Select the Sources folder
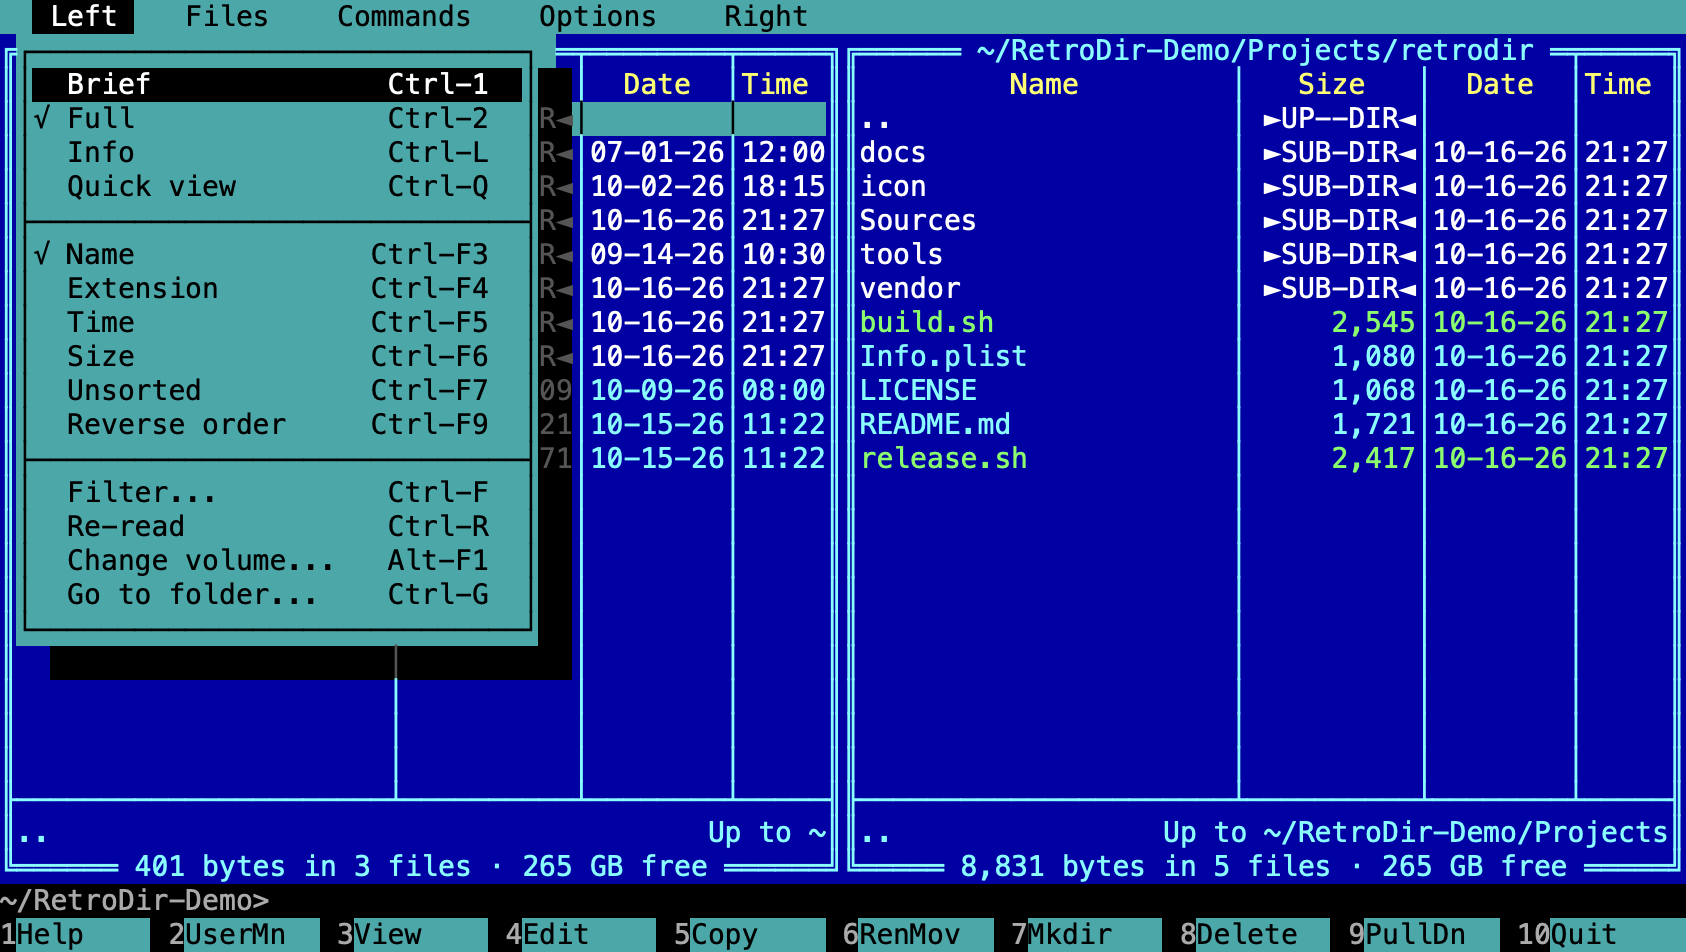The width and height of the screenshot is (1686, 952). click(1264, 221)
